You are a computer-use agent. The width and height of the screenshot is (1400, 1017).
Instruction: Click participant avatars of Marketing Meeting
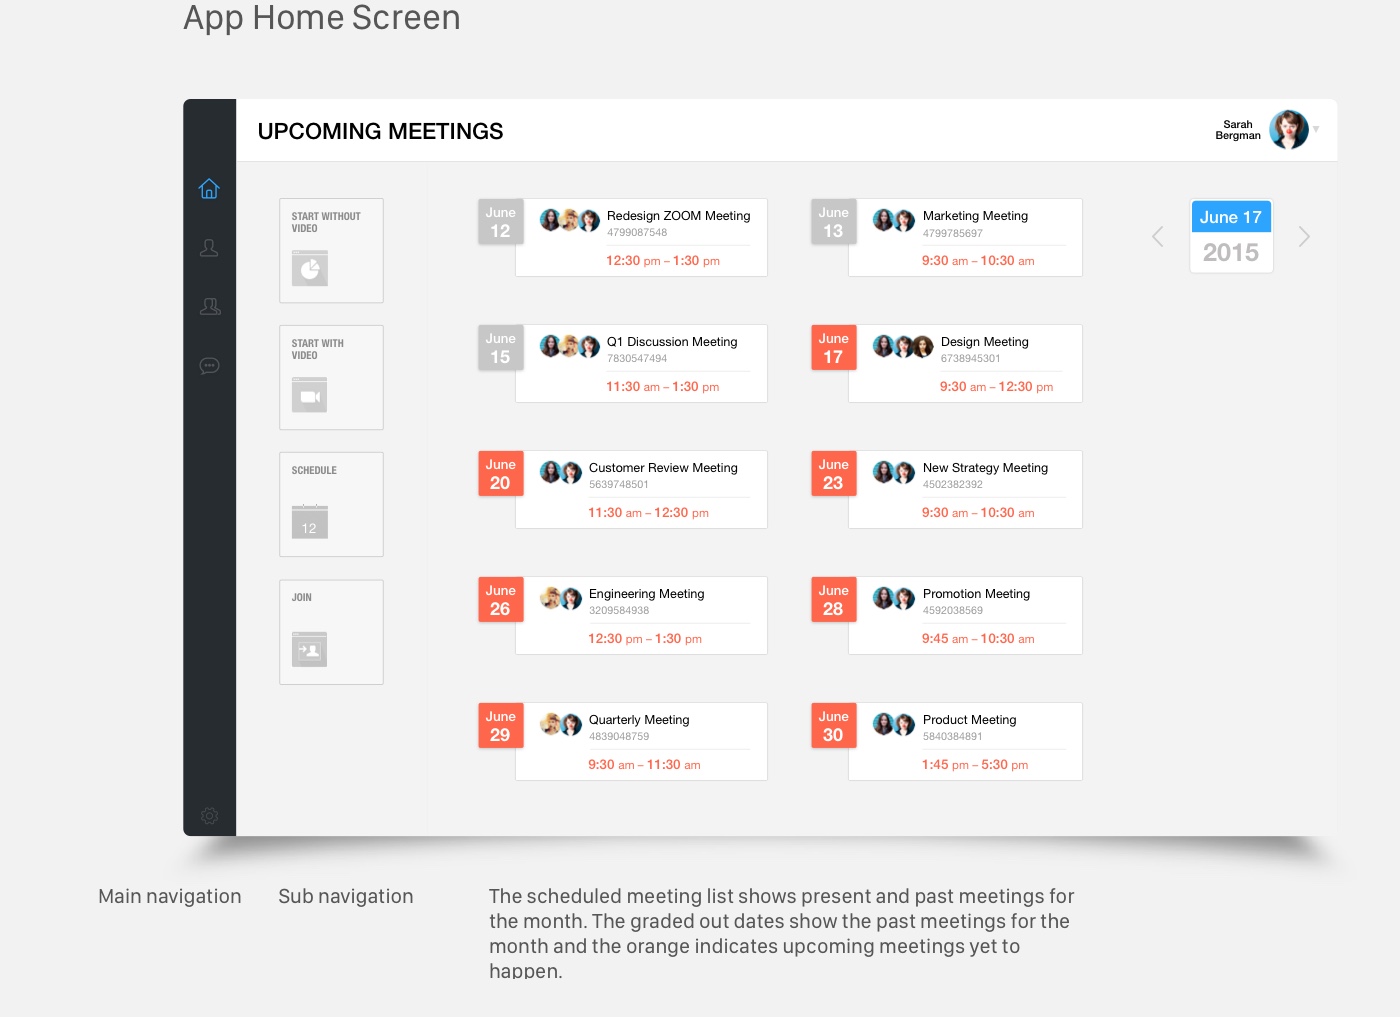click(x=894, y=220)
